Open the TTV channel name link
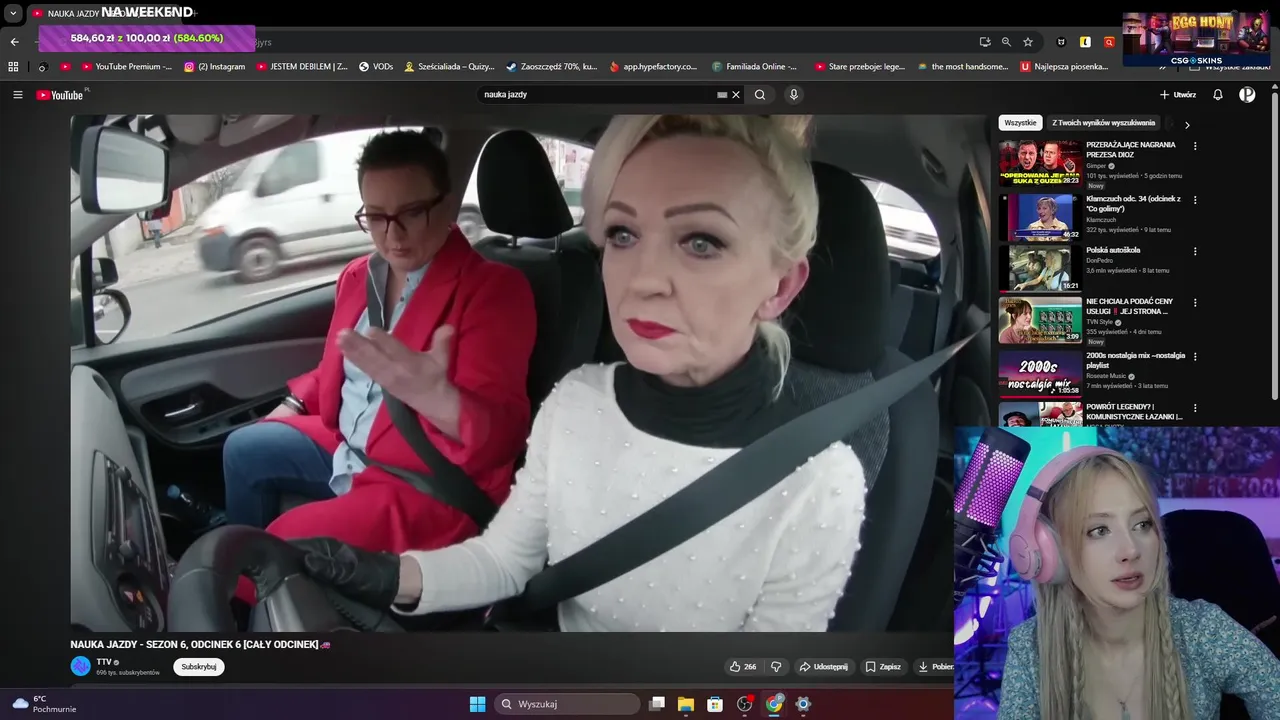The image size is (1280, 720). coord(104,662)
